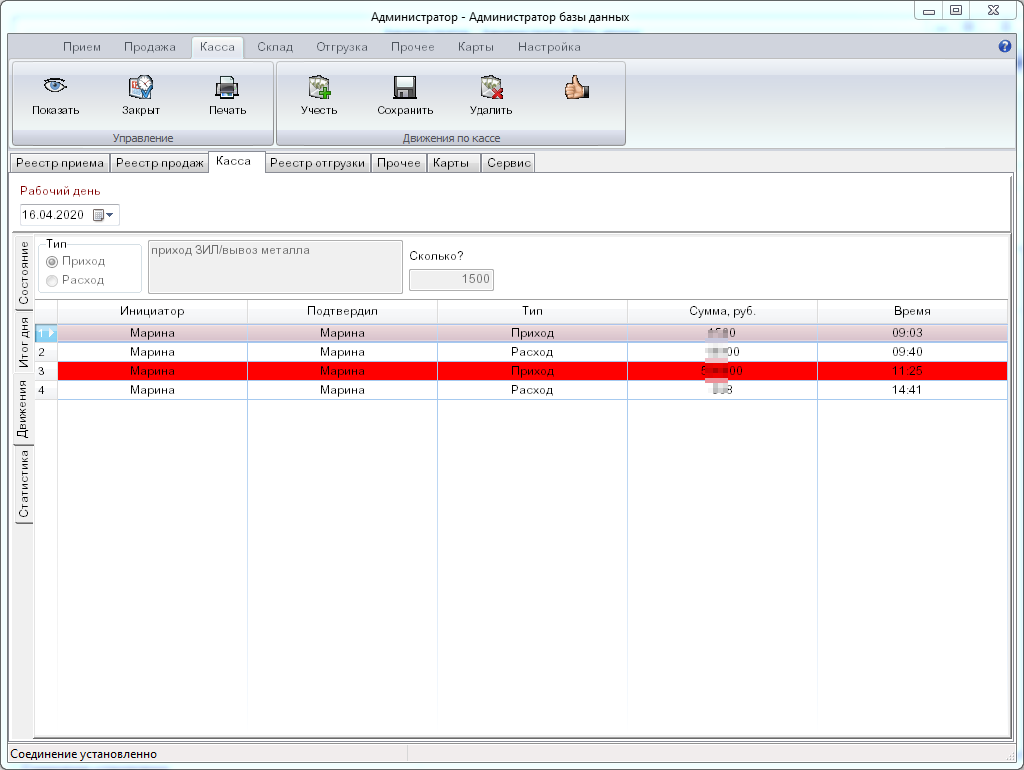The image size is (1024, 770).
Task: Click Расход type cell in row 4
Action: (x=532, y=390)
